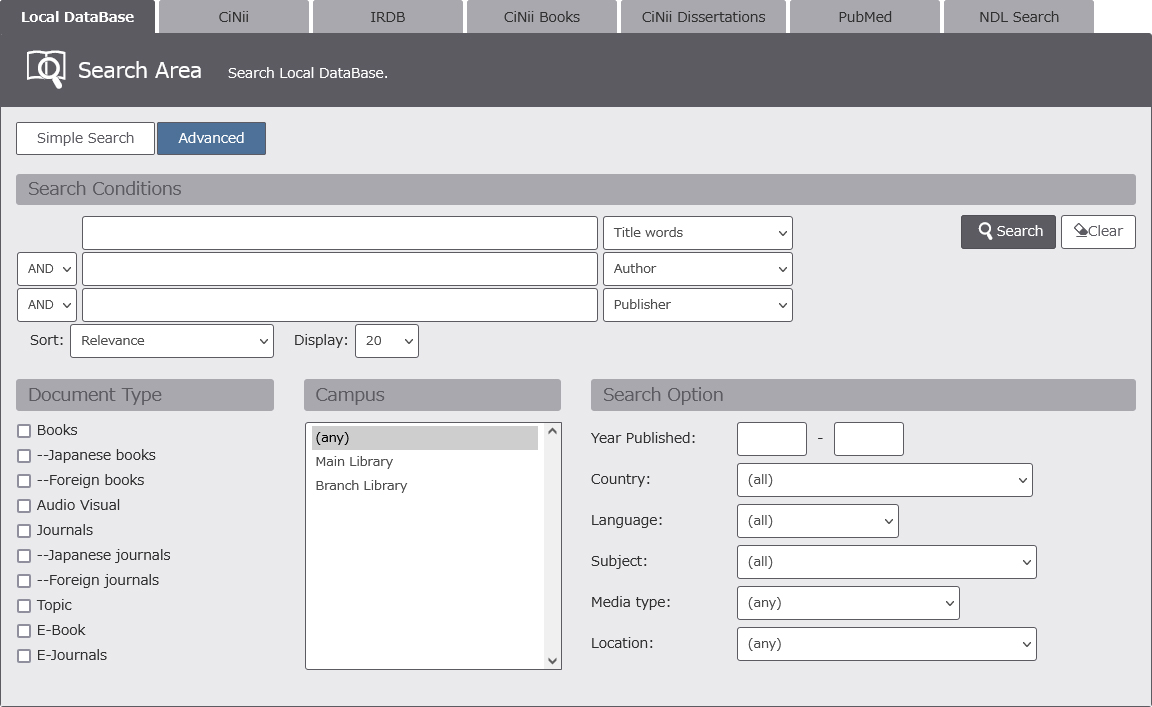Switch to the CiNii tab

click(233, 17)
